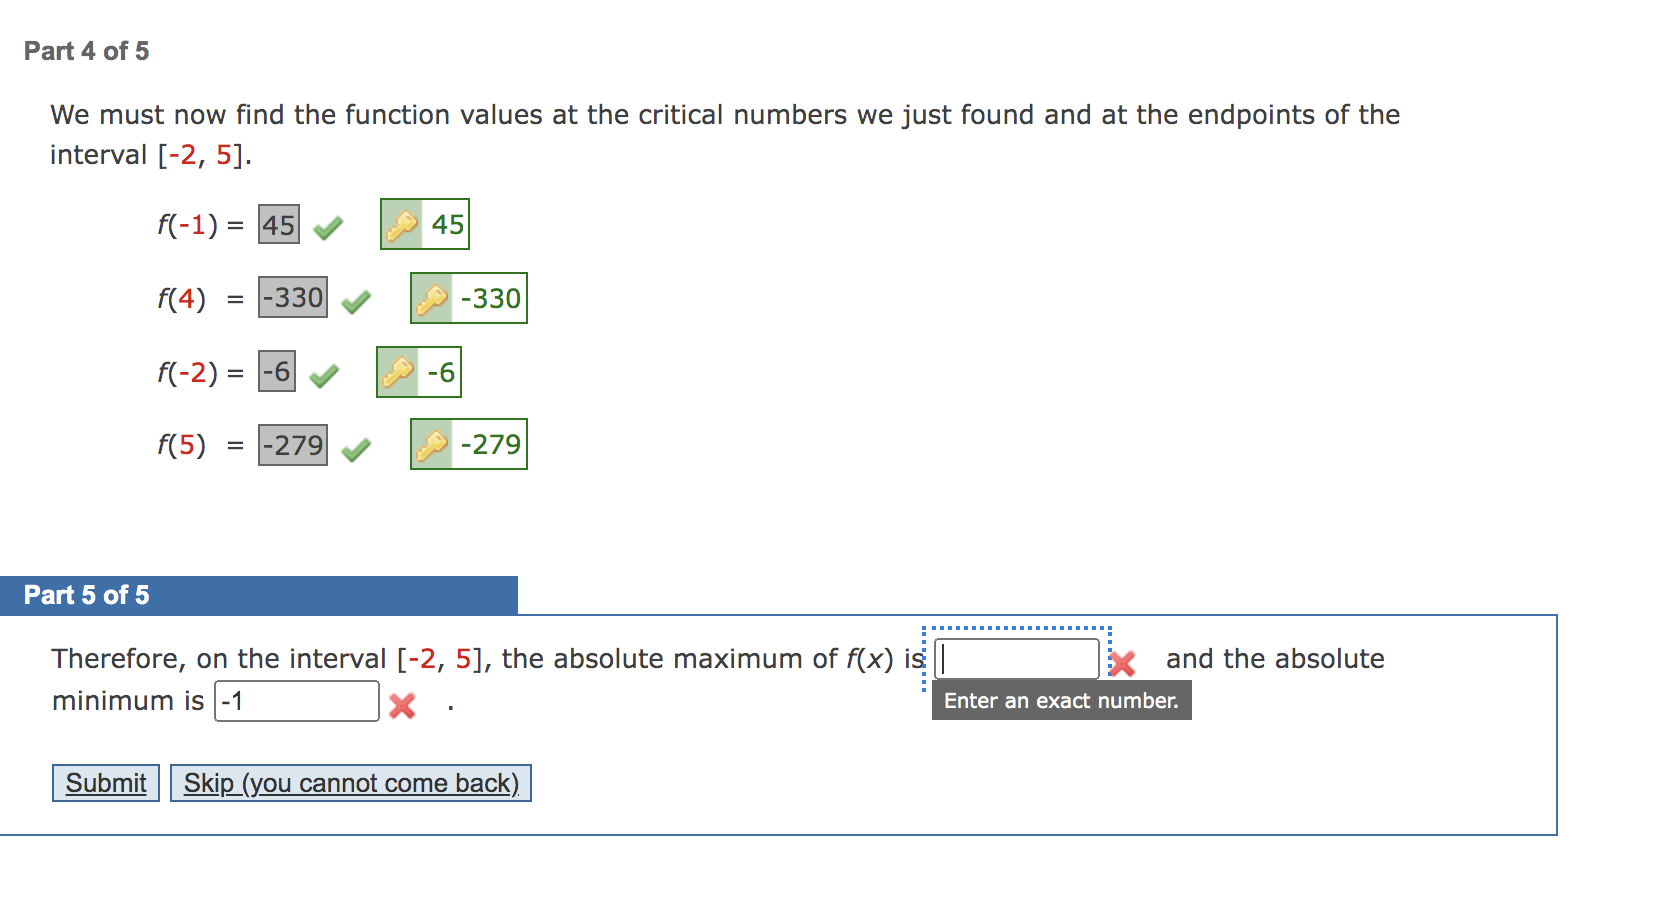Click the red X beside absolute maximum field
The image size is (1658, 910).
[1124, 662]
